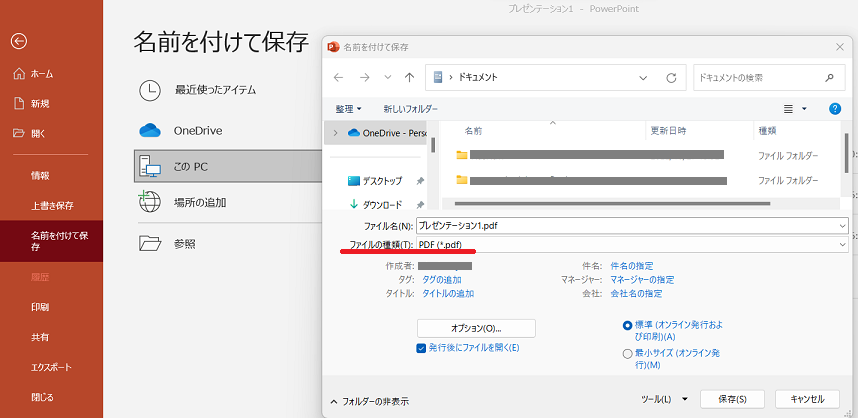Viewport: 858px width, 418px height.
Task: Click the 最近使ったアイテム clock icon
Action: [149, 90]
